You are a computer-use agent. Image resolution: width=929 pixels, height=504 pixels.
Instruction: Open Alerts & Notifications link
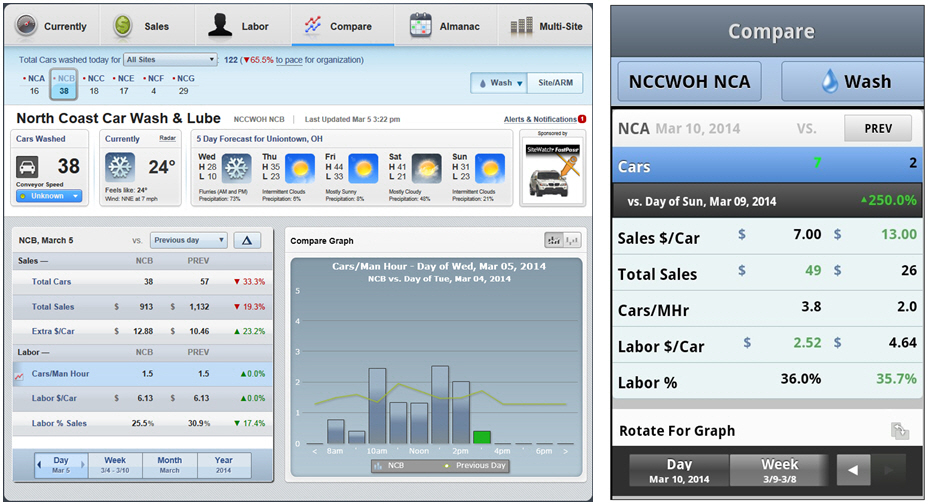[x=540, y=119]
